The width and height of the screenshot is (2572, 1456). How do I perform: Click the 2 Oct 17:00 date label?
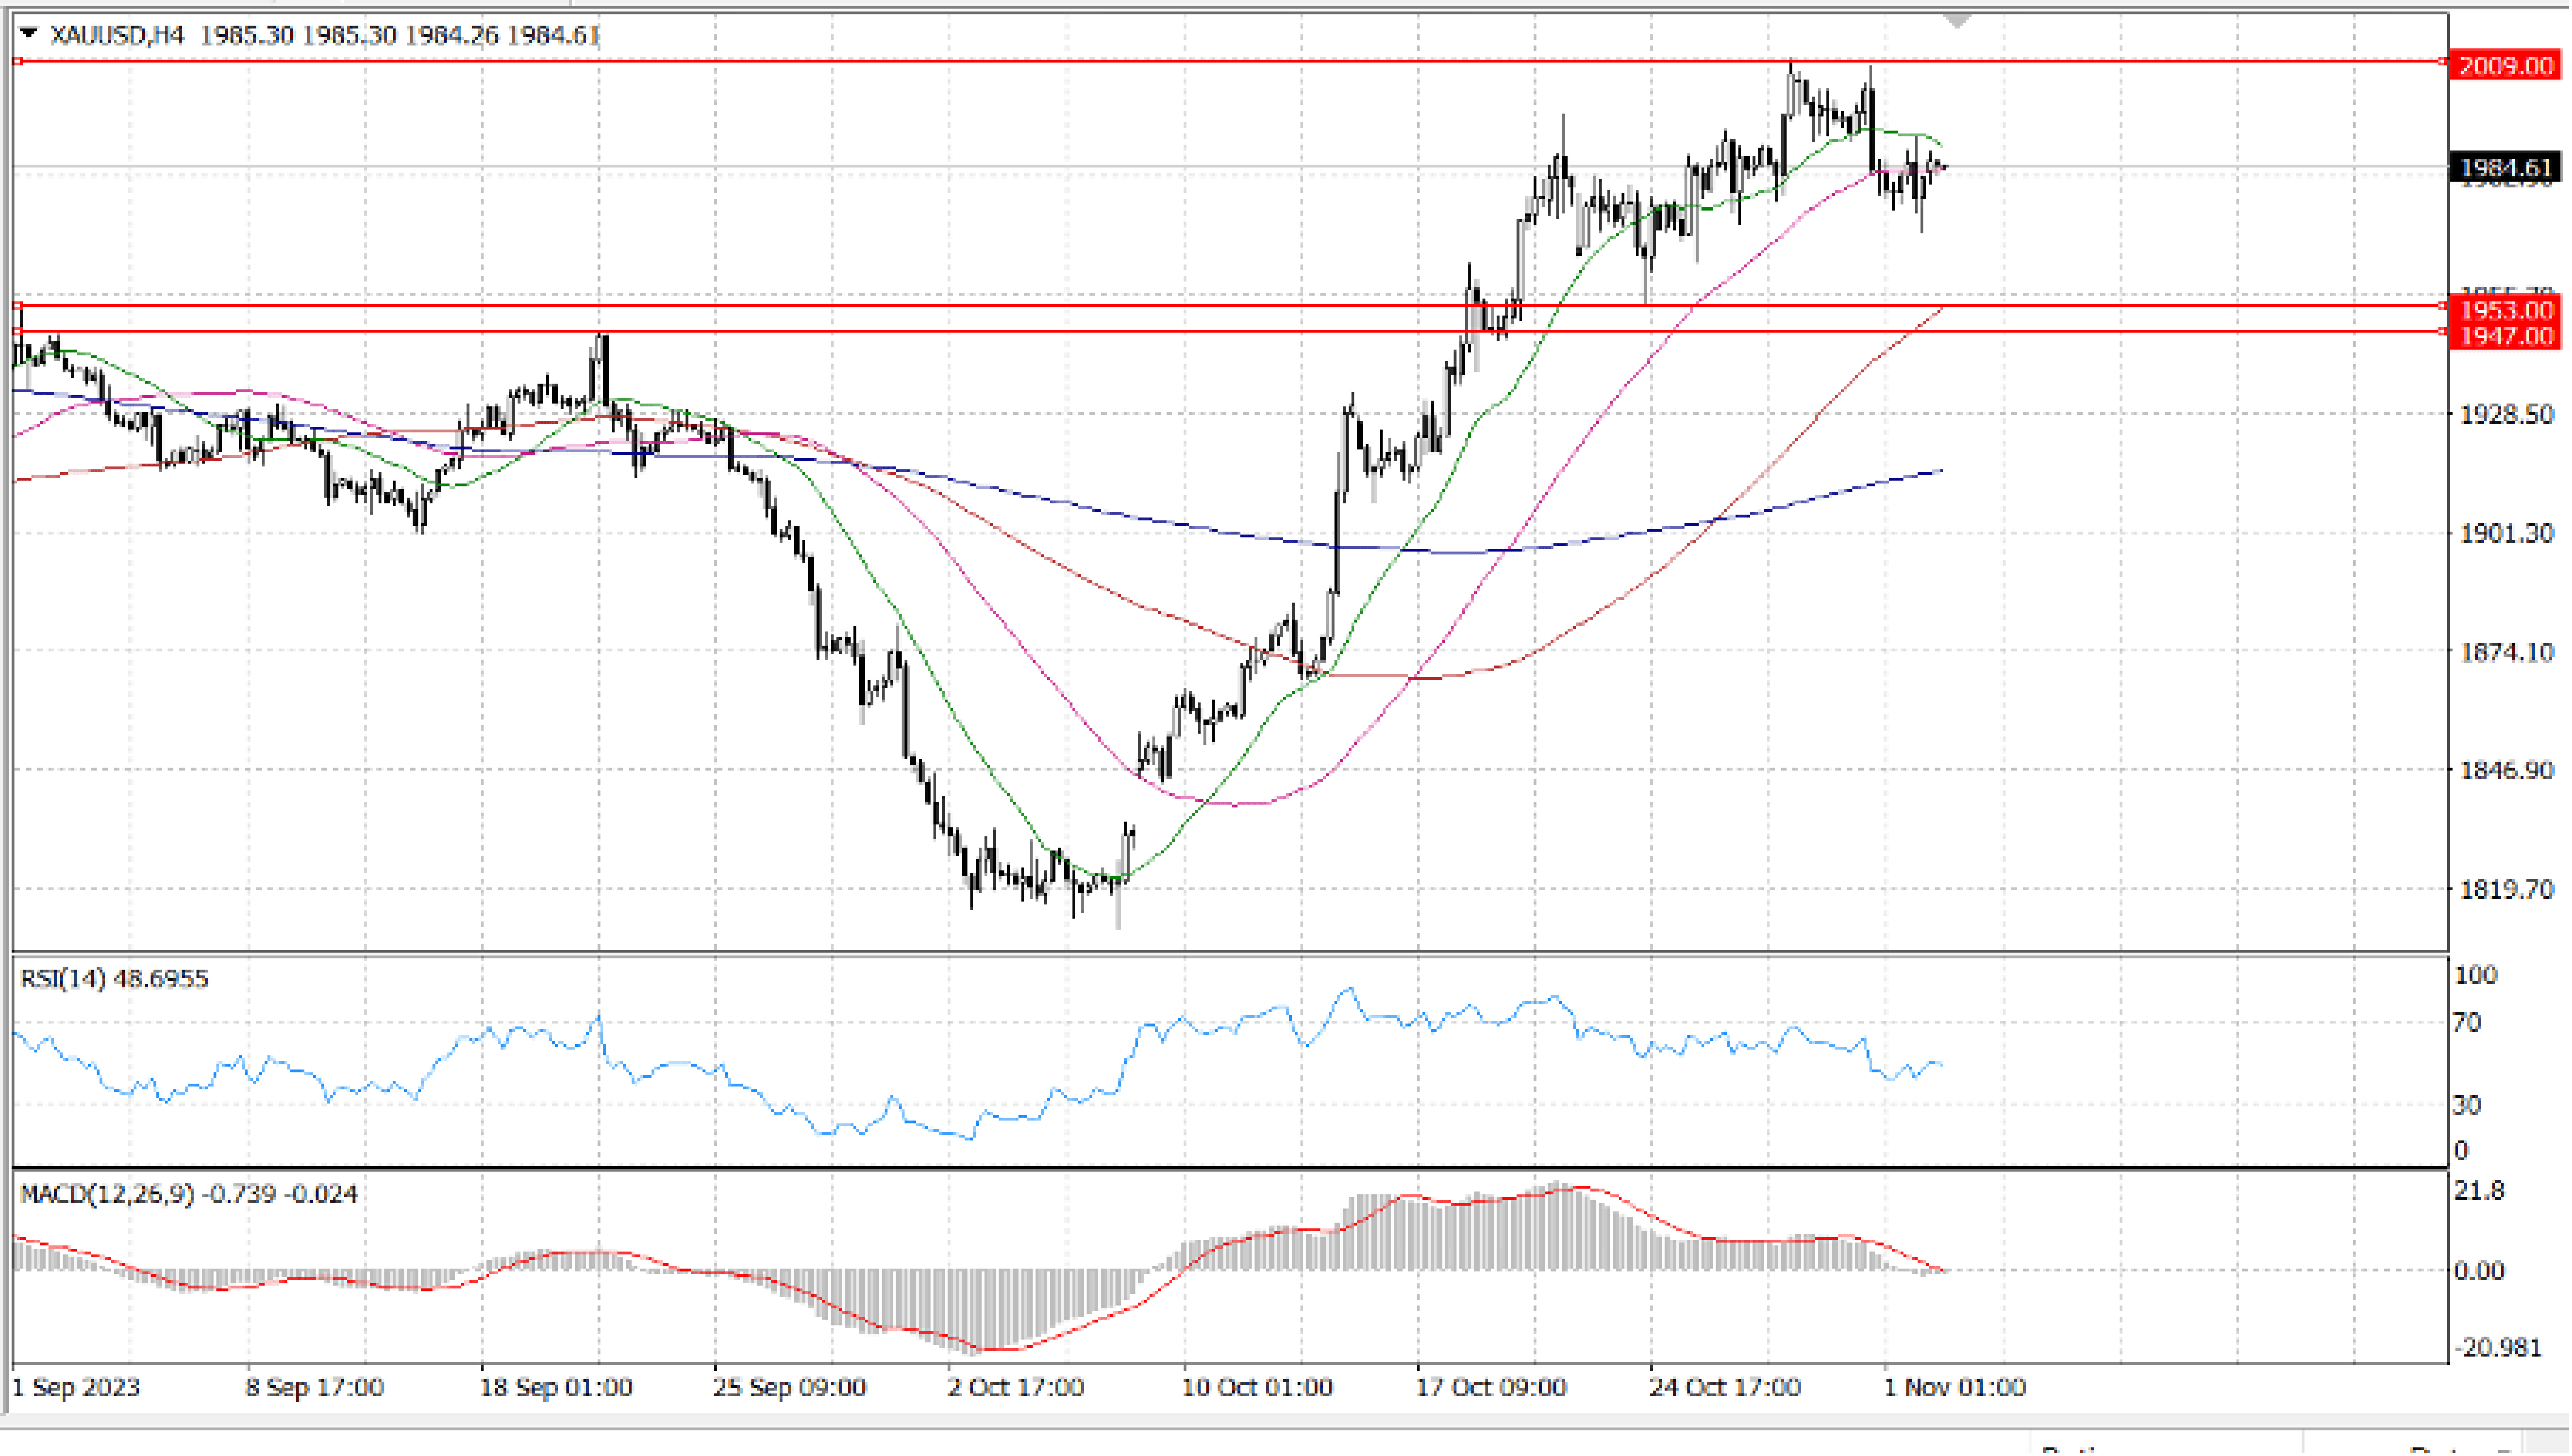pyautogui.click(x=1015, y=1388)
